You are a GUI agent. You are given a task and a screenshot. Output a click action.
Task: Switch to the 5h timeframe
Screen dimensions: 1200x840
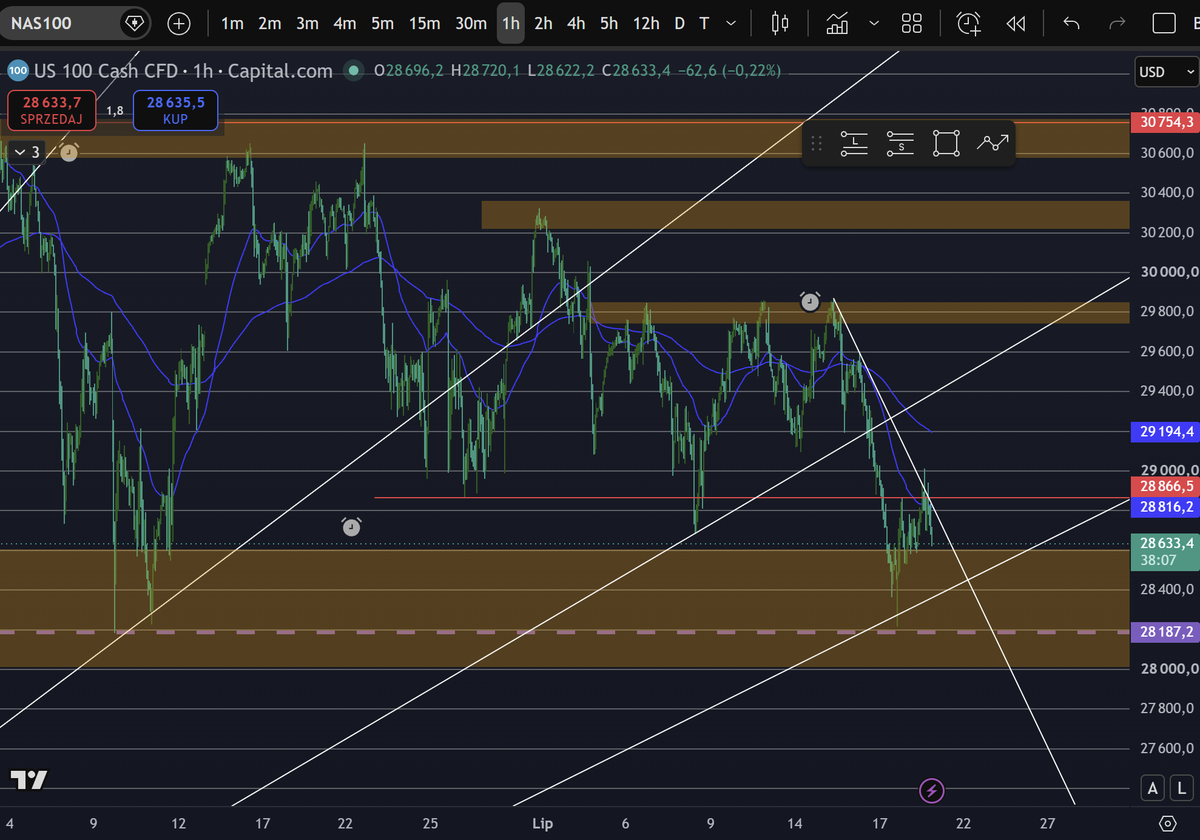609,23
